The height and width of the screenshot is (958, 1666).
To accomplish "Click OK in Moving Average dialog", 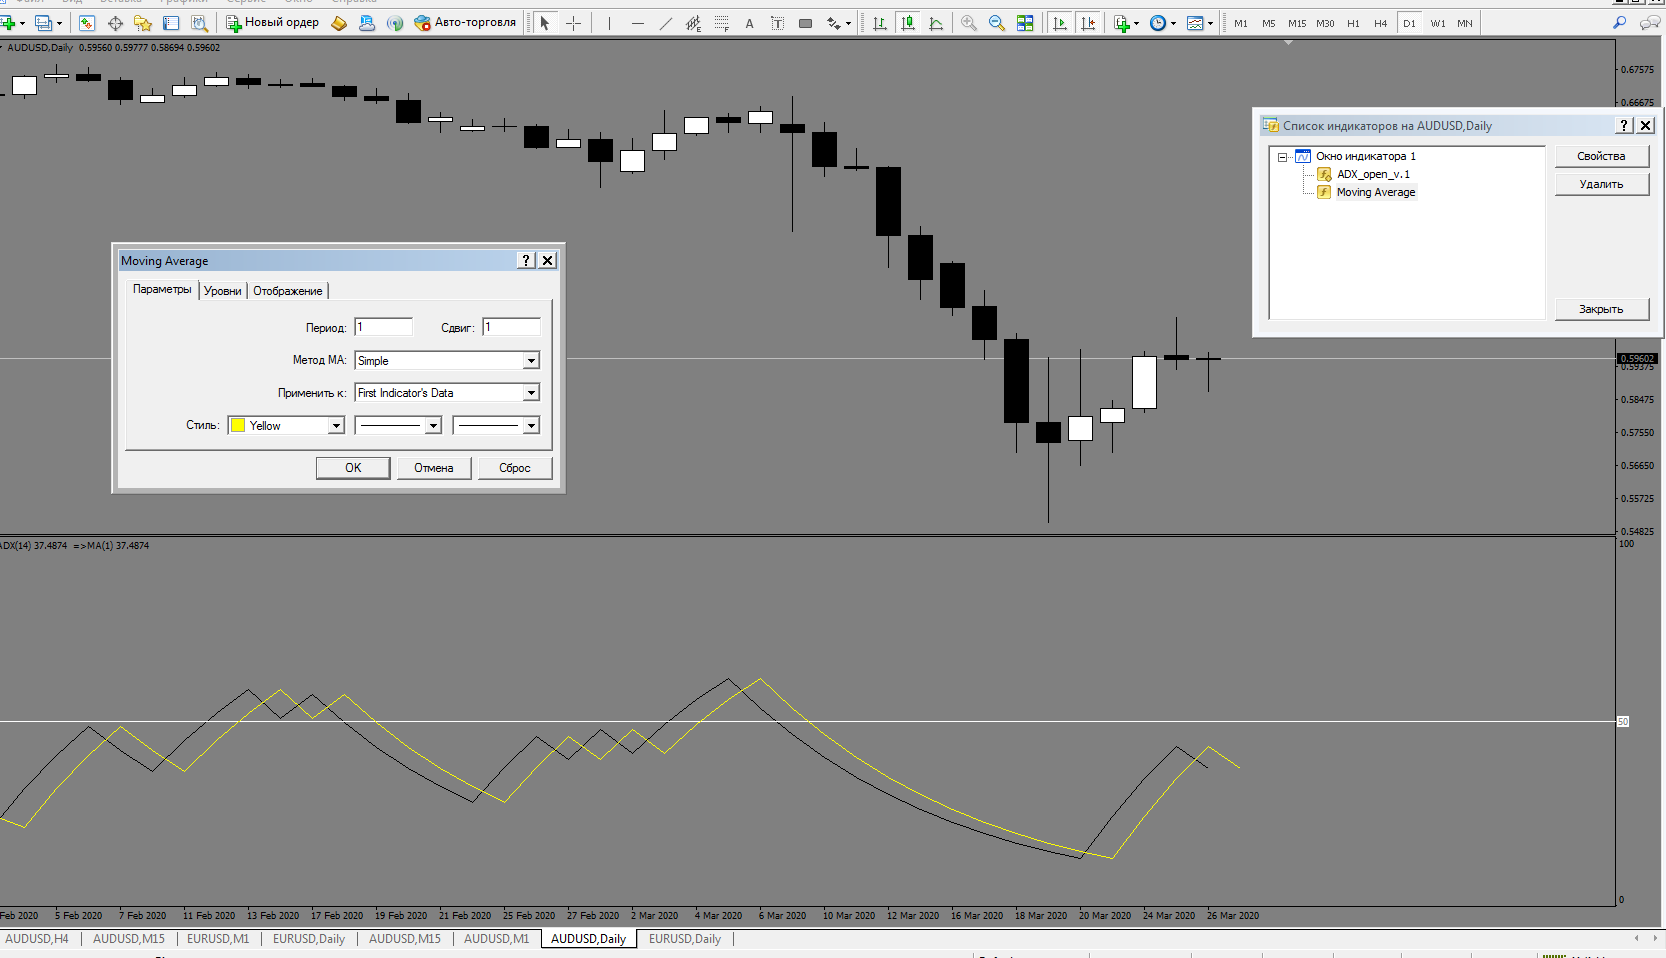I will click(x=353, y=468).
